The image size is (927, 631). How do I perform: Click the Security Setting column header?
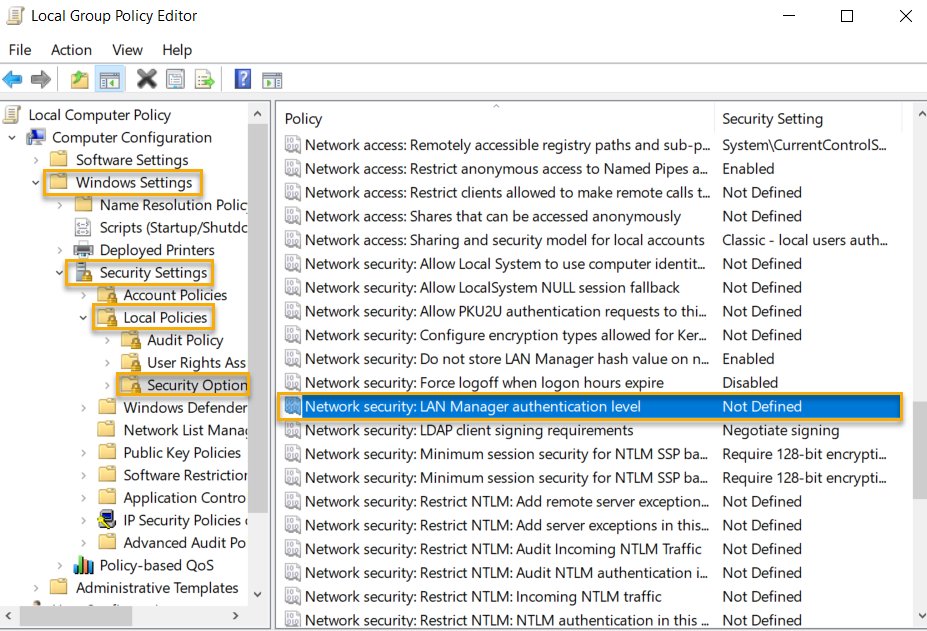pos(773,118)
